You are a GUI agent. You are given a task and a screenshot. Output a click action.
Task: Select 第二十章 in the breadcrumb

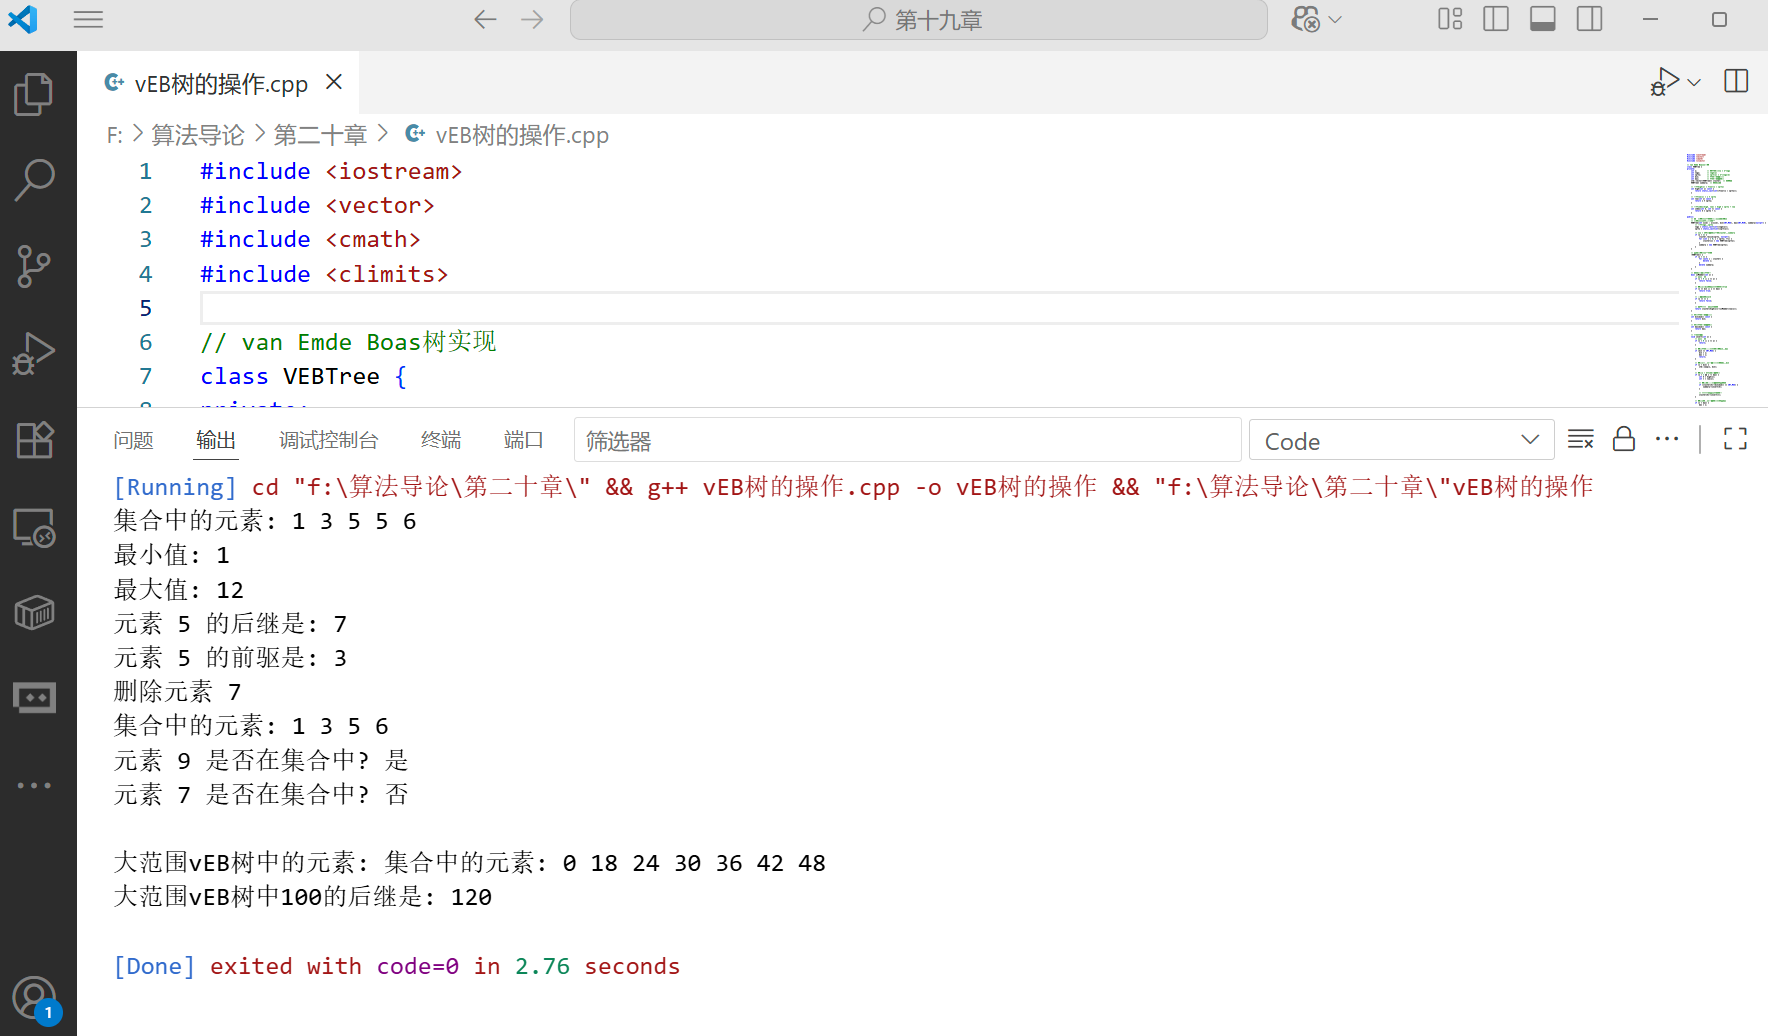pos(320,135)
